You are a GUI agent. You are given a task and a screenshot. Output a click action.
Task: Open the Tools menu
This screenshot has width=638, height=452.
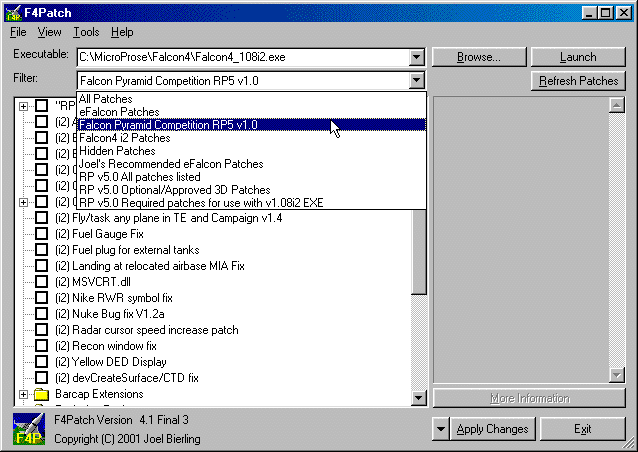(x=86, y=33)
